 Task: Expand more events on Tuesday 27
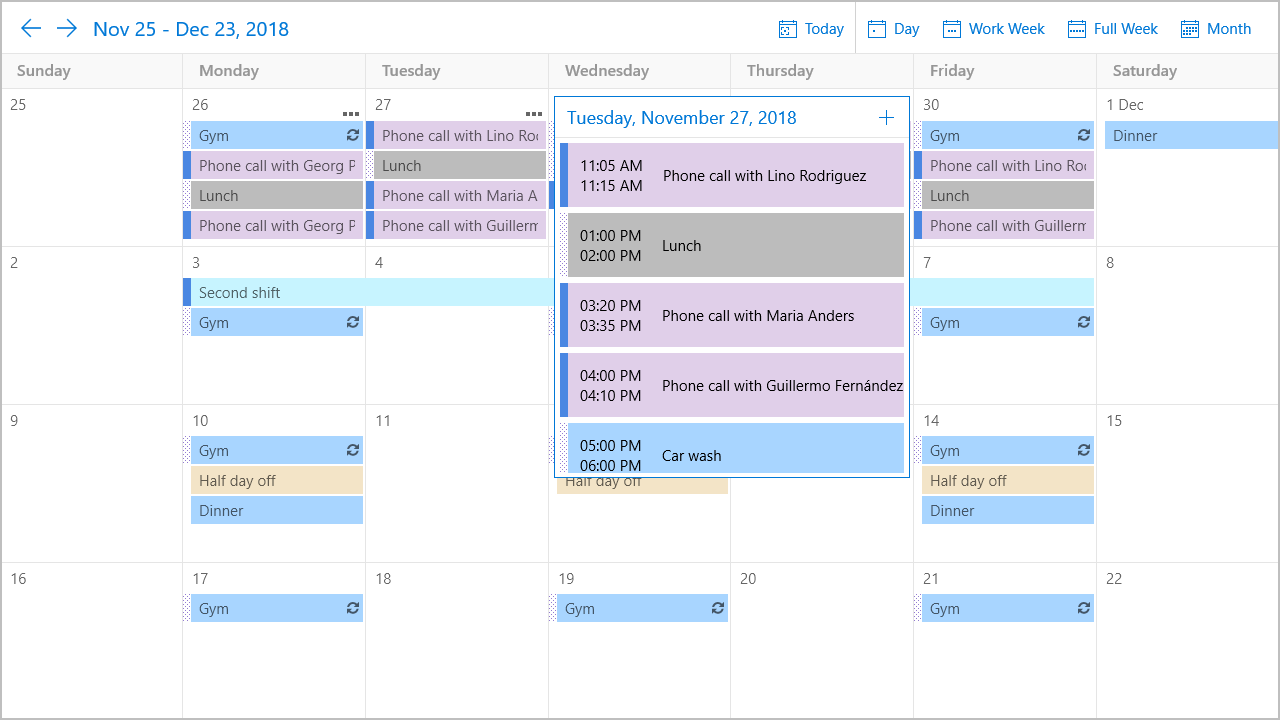pos(533,114)
